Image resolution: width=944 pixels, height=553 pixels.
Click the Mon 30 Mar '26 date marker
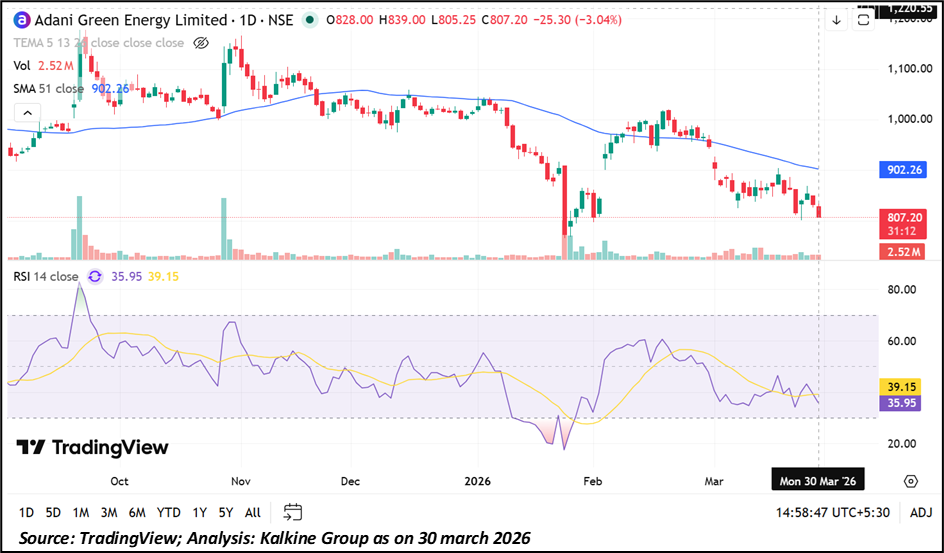click(x=818, y=481)
